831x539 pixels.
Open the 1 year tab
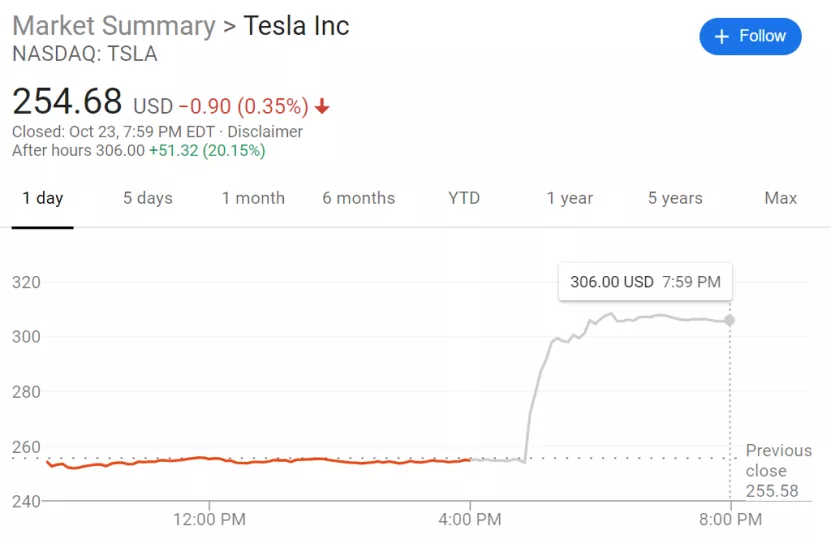click(x=570, y=198)
